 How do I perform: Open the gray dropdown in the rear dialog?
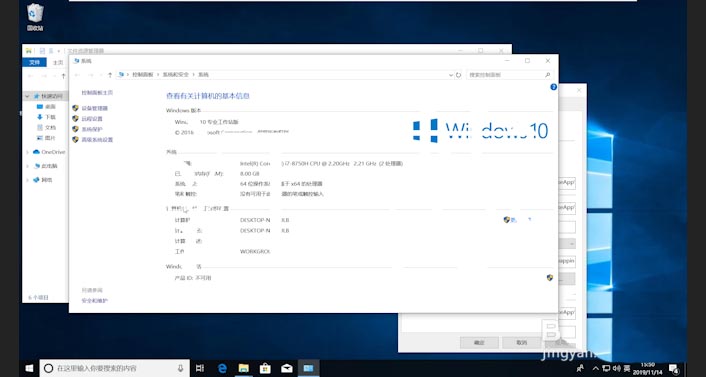(x=567, y=244)
